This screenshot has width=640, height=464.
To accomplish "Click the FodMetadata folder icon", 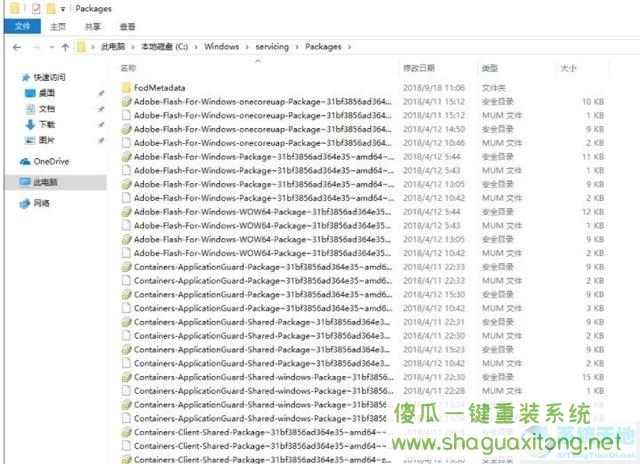I will 127,87.
